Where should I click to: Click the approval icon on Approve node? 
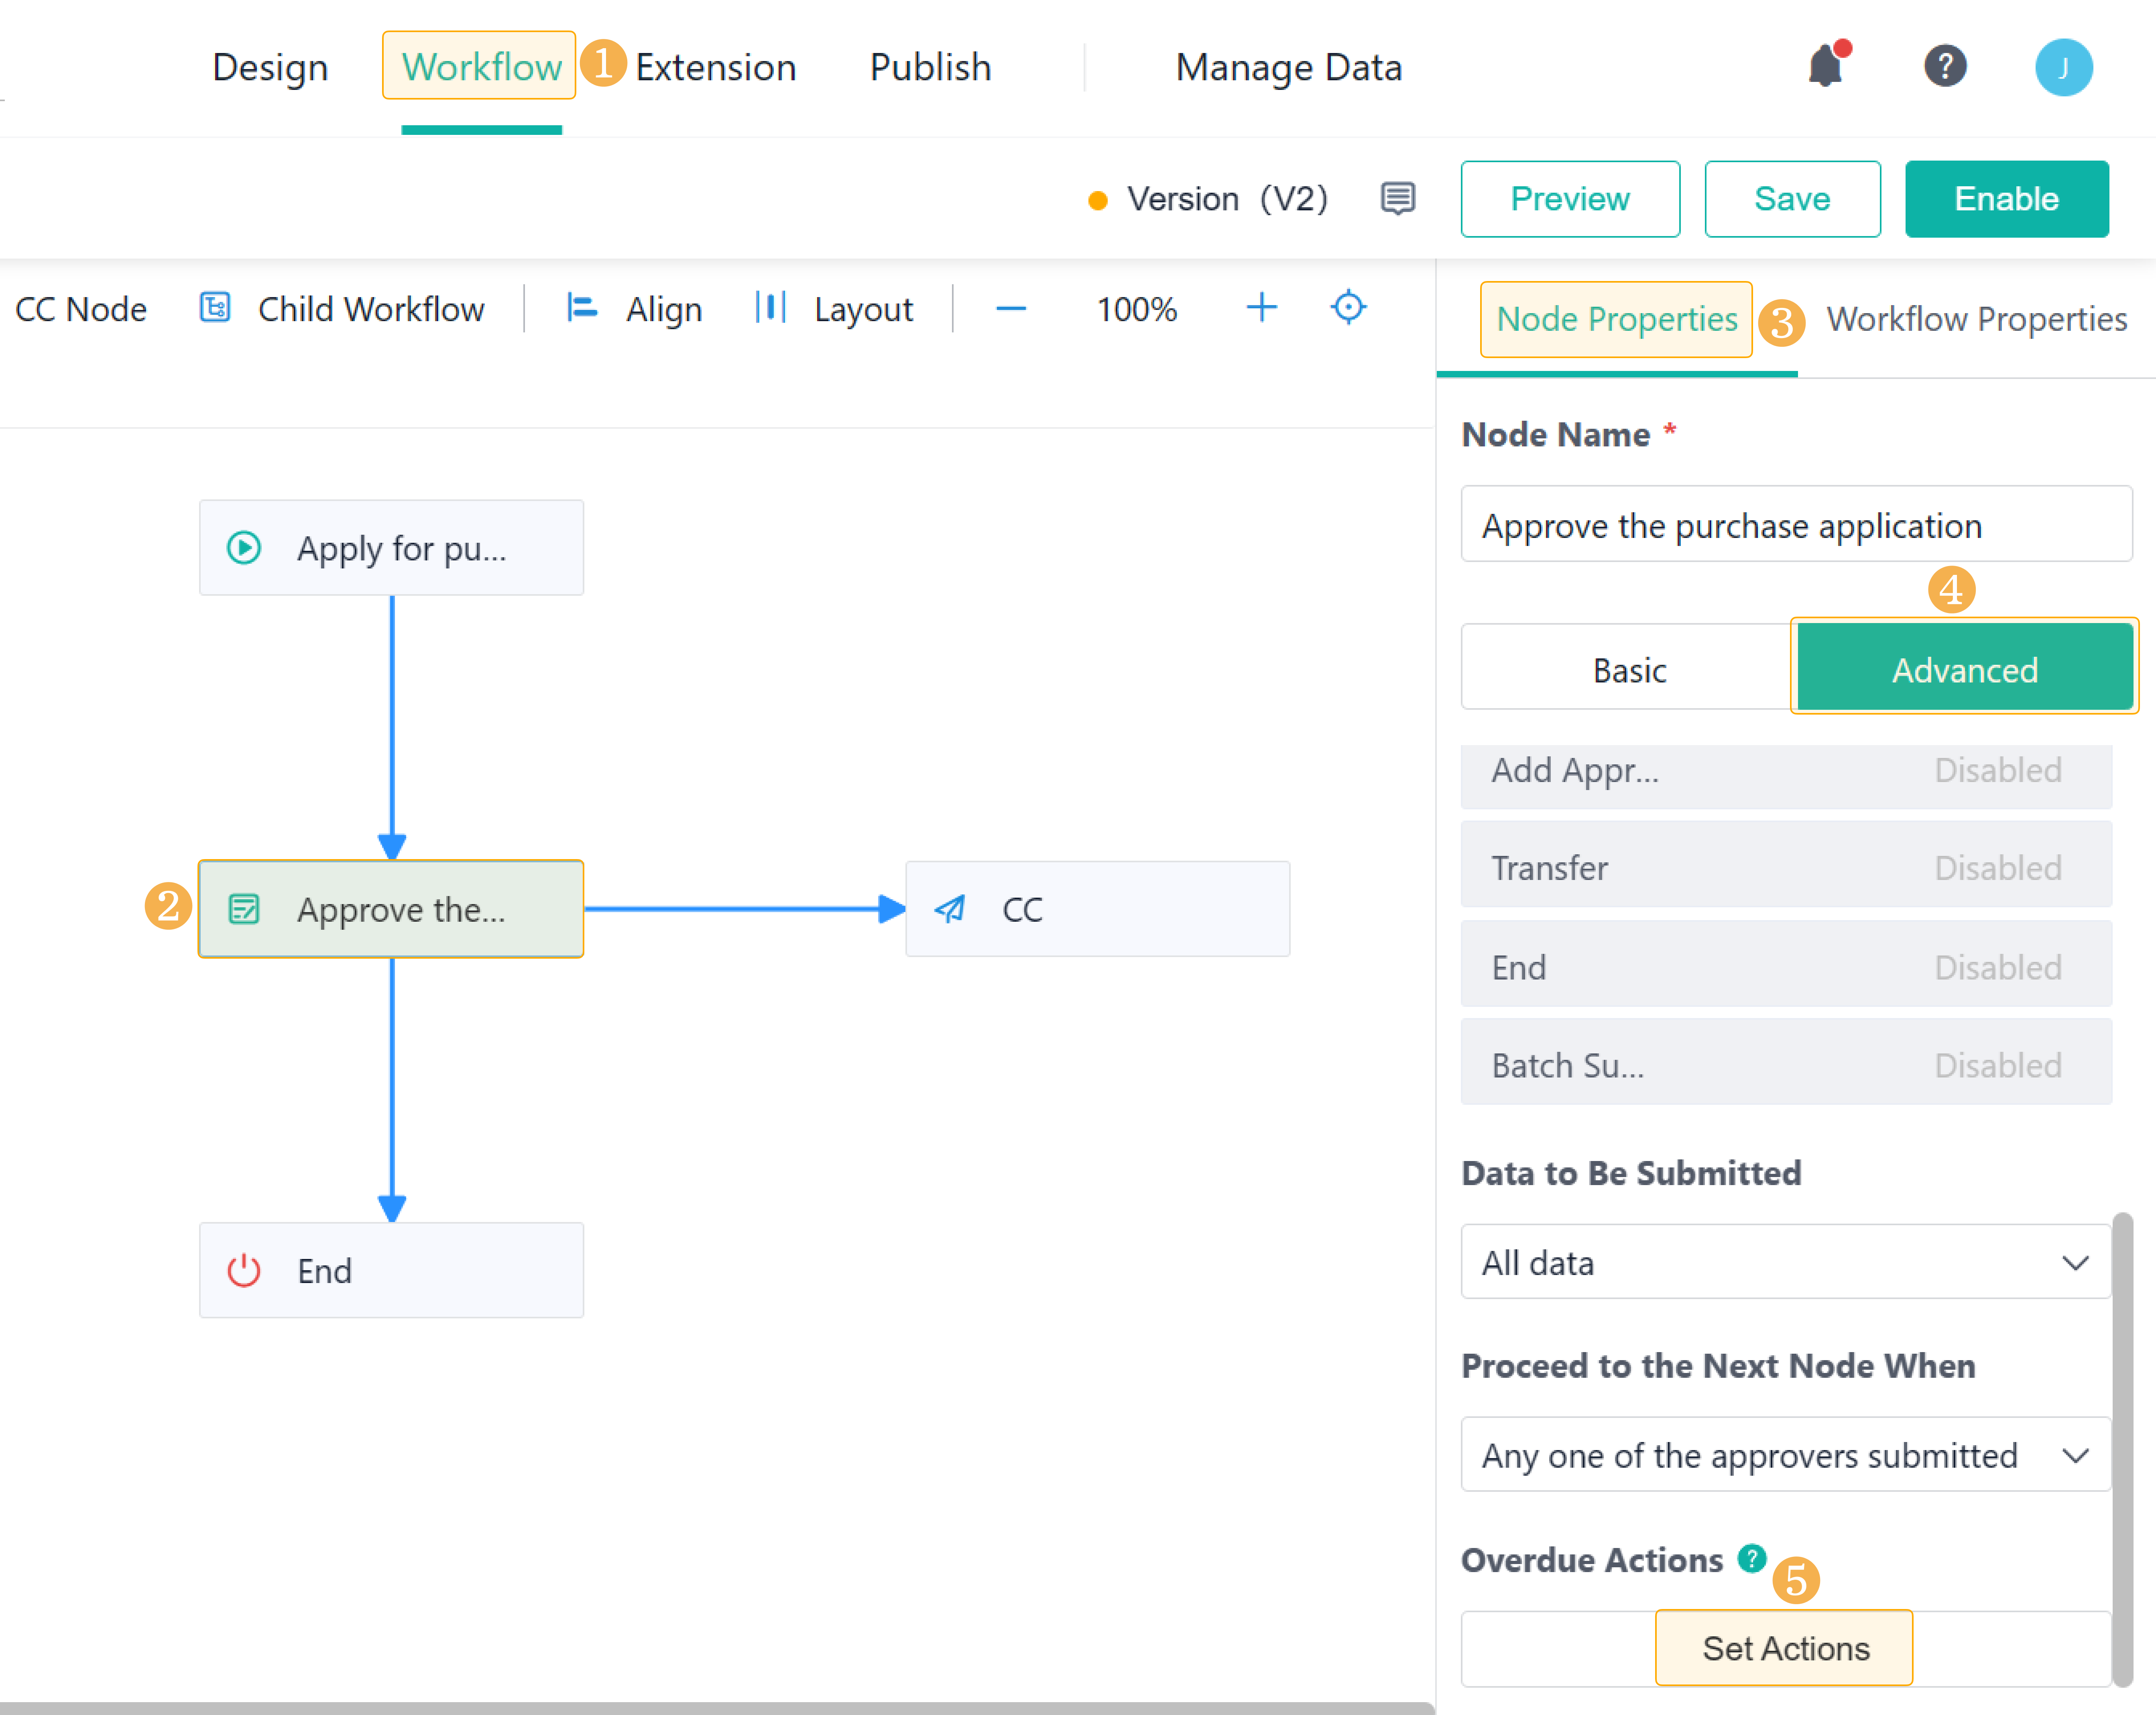[244, 909]
